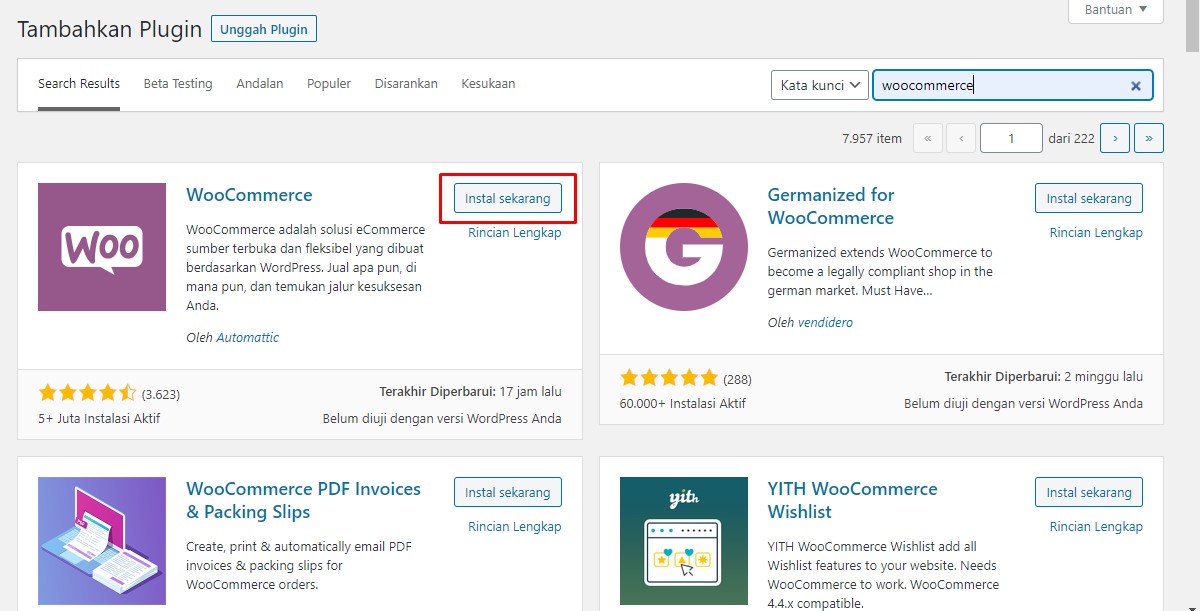Image resolution: width=1200 pixels, height=611 pixels.
Task: Open the Andalan tab
Action: click(260, 84)
